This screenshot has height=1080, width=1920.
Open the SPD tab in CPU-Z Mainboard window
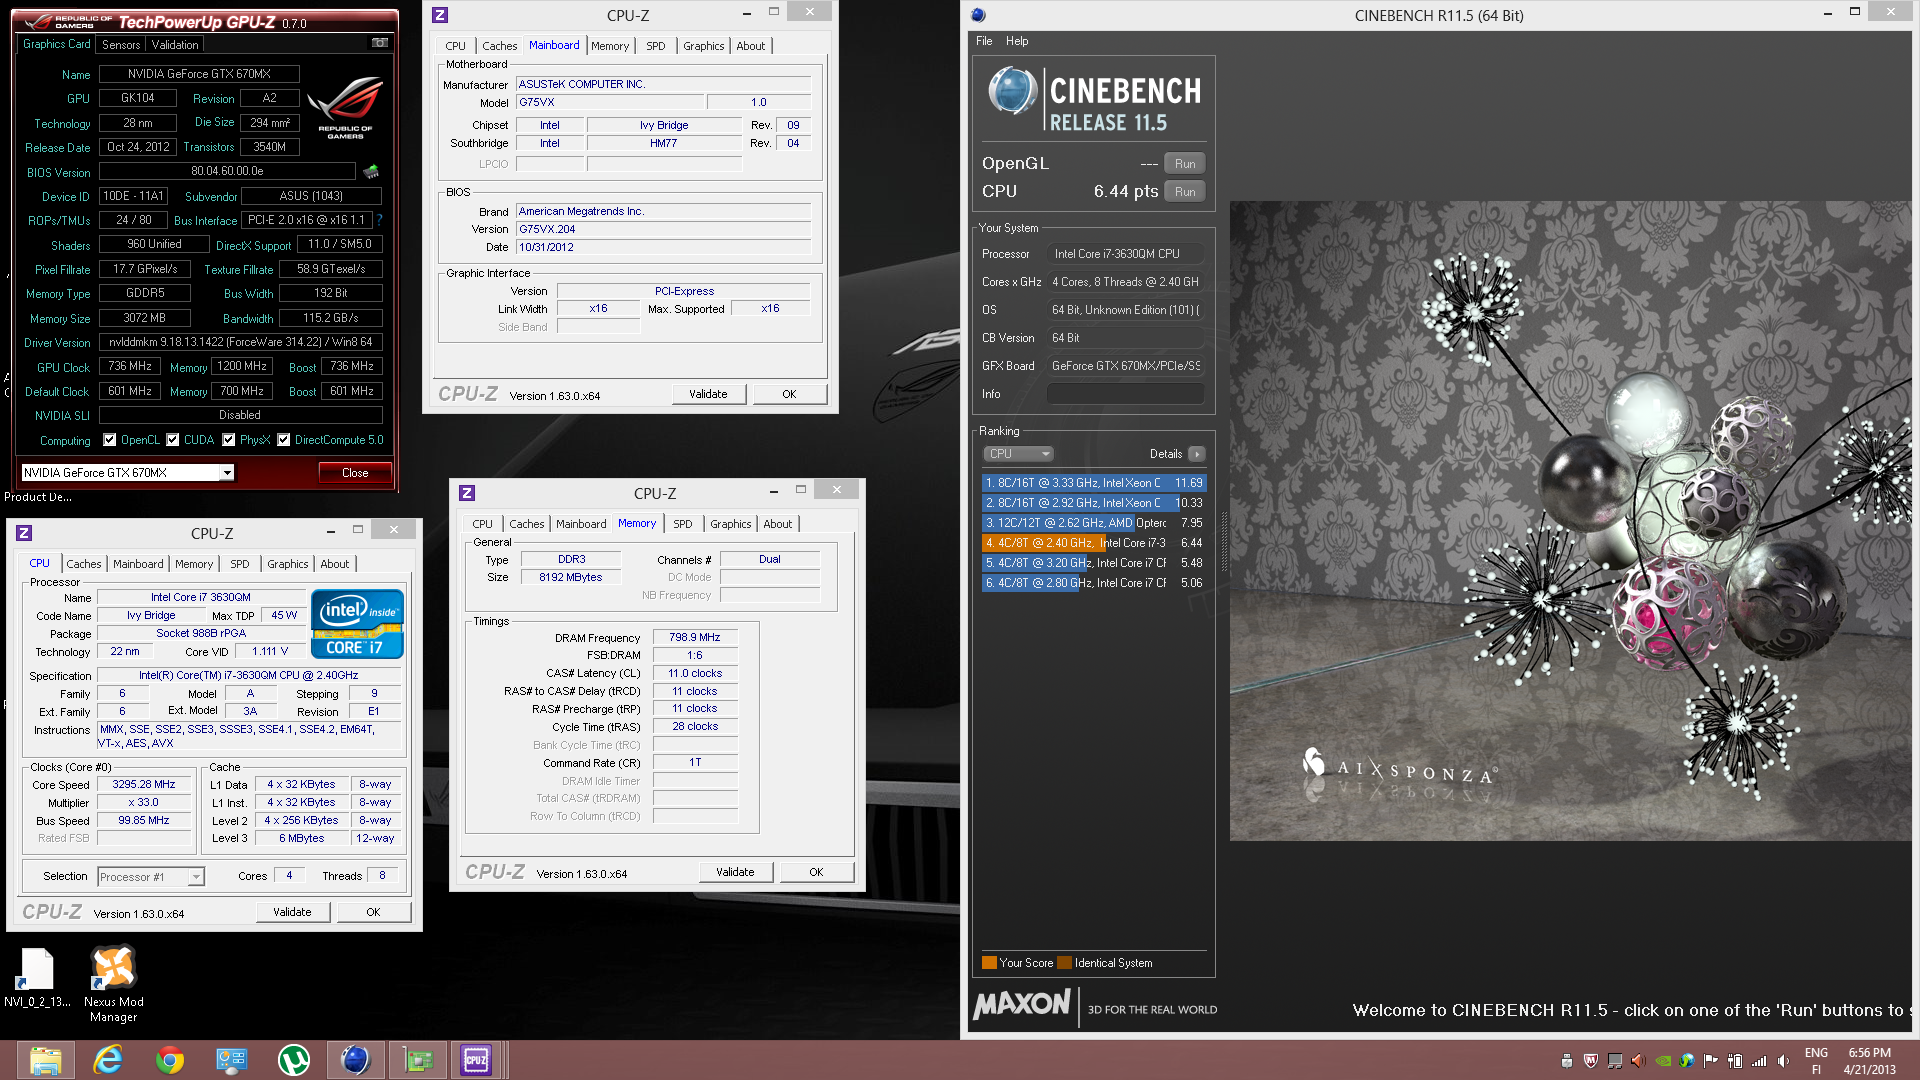pos(655,46)
